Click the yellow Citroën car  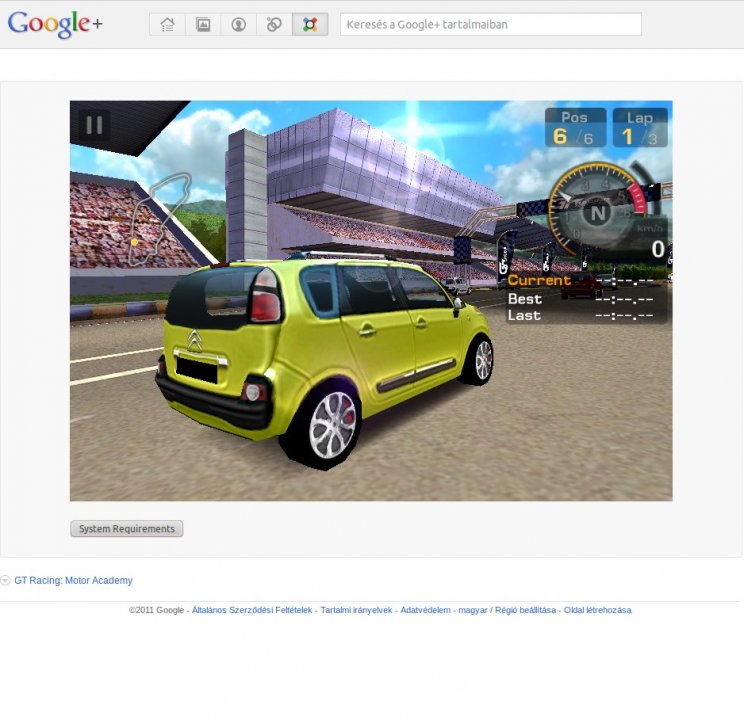point(325,361)
